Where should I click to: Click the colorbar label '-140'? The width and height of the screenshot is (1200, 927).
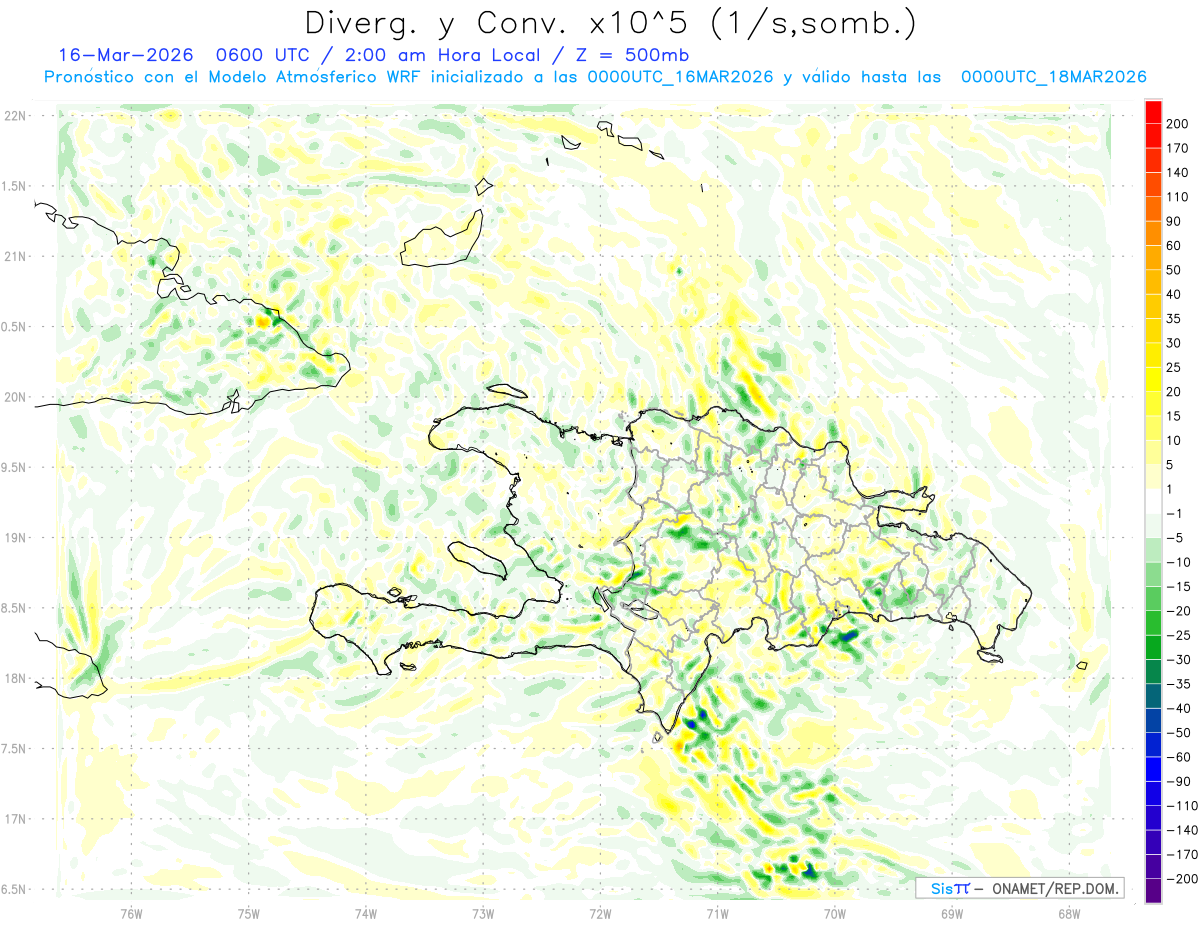[1182, 831]
